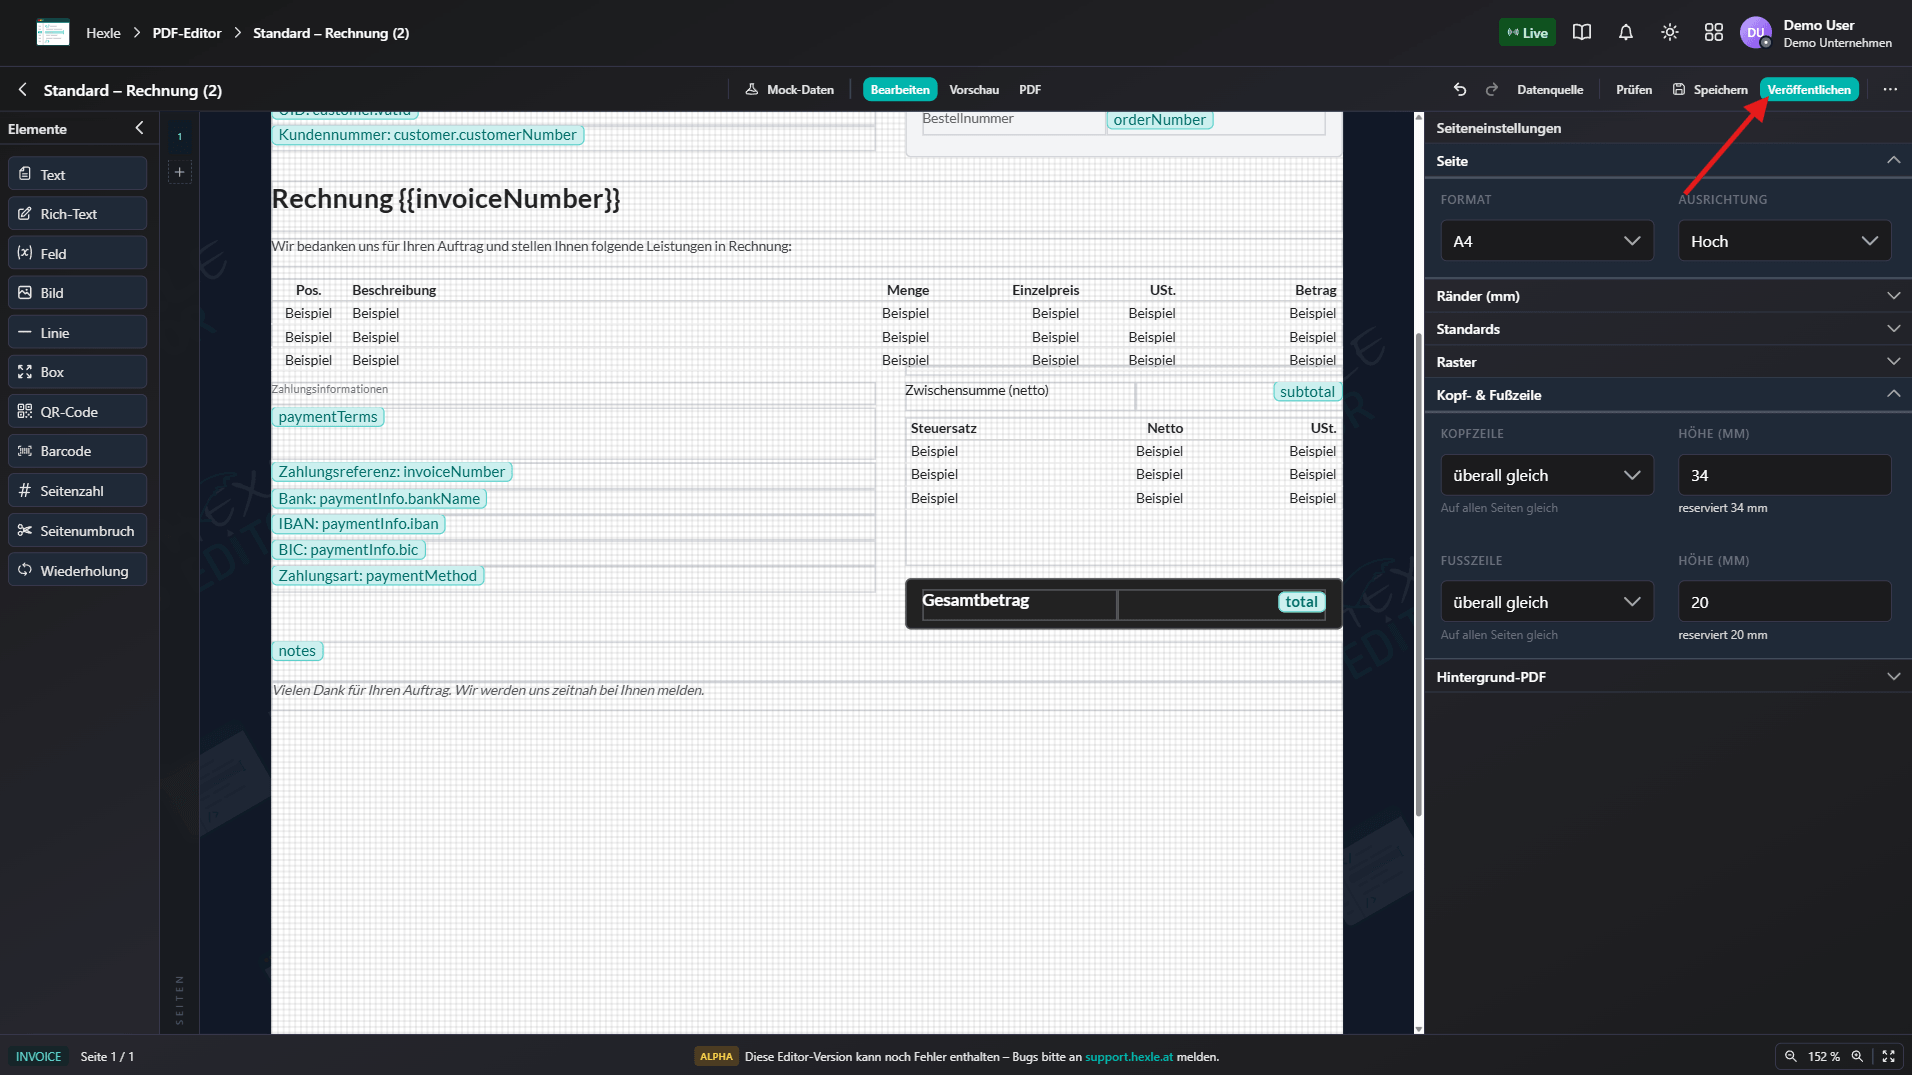
Task: Navigate to the PDF-Editor breadcrumb
Action: 187,33
